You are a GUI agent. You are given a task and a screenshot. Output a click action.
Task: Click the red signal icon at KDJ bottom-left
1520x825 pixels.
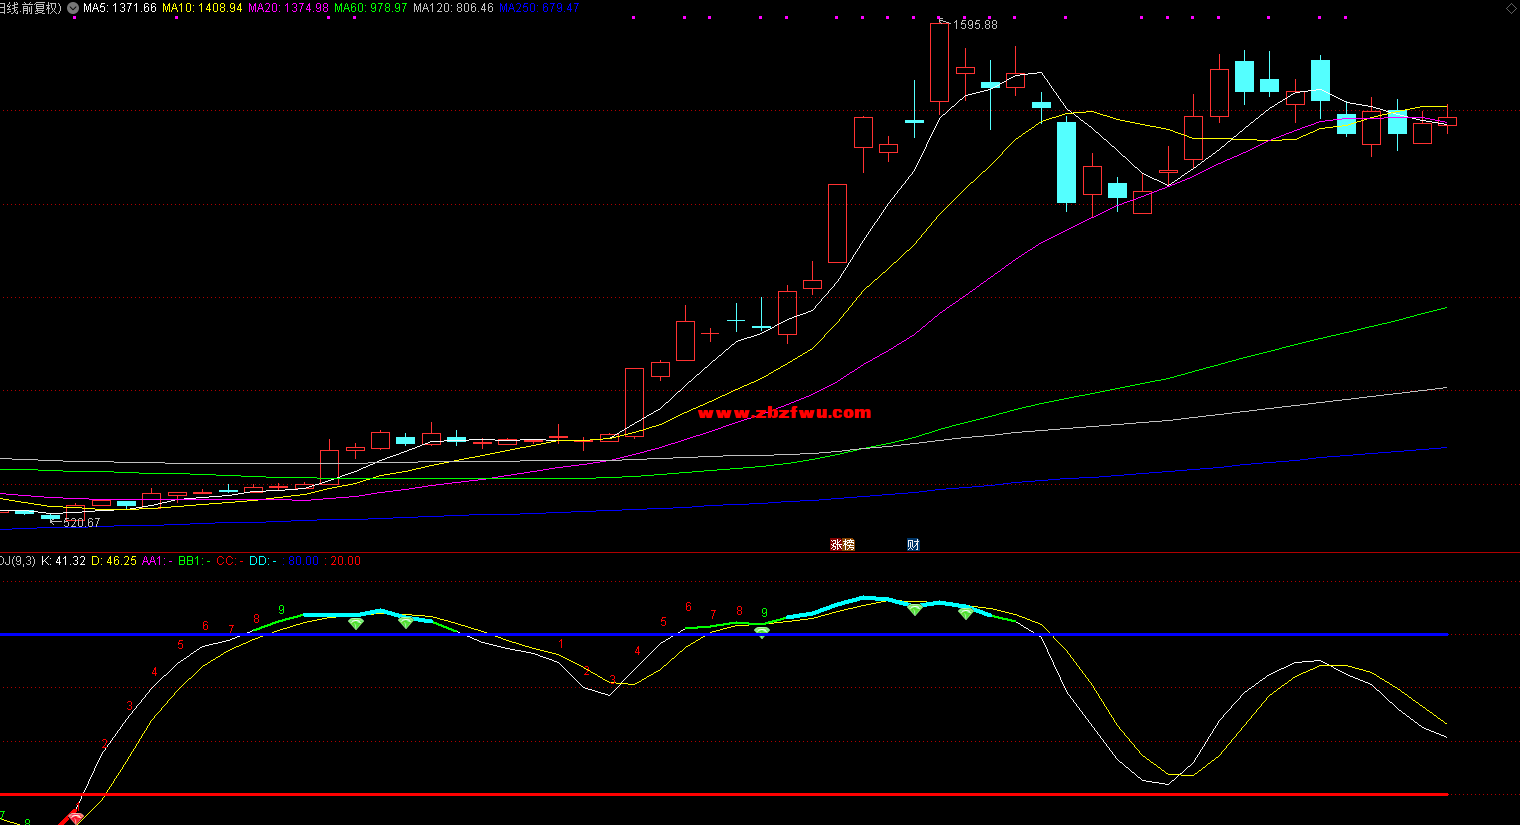click(75, 816)
